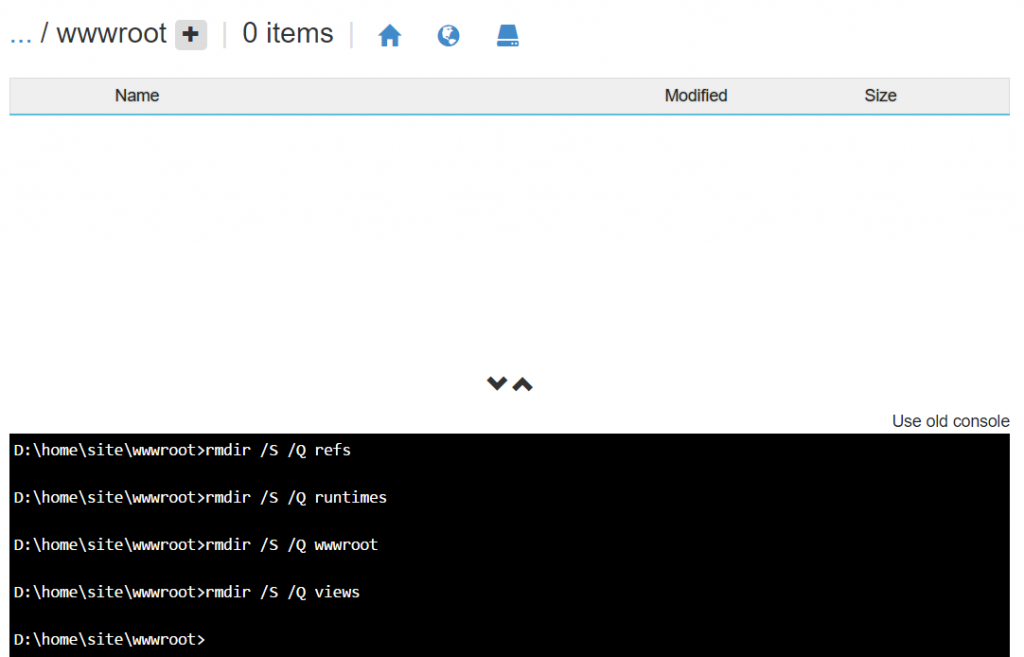Image resolution: width=1024 pixels, height=657 pixels.
Task: Click the 0 items count label
Action: (x=287, y=33)
